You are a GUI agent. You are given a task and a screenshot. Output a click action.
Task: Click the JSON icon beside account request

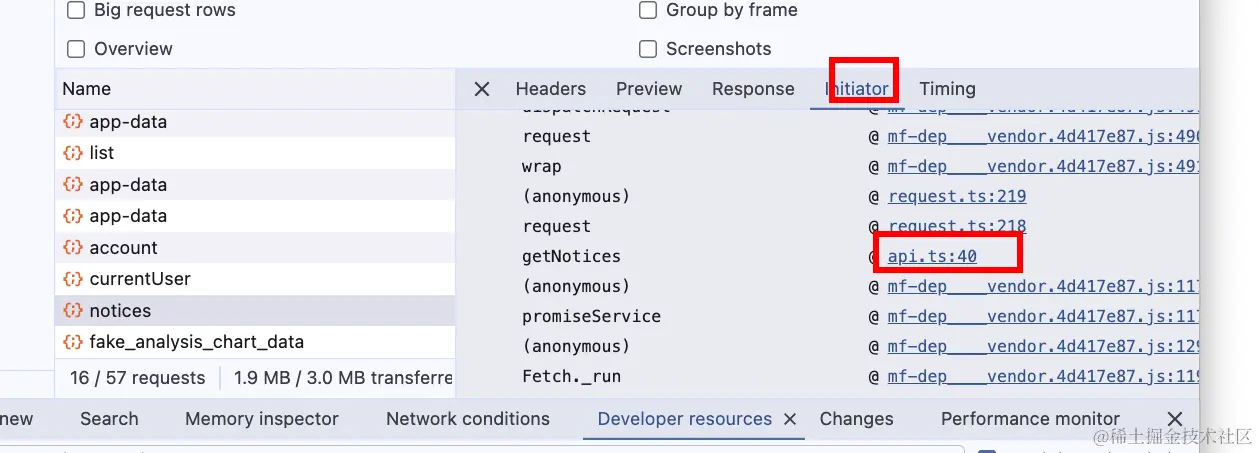point(72,248)
